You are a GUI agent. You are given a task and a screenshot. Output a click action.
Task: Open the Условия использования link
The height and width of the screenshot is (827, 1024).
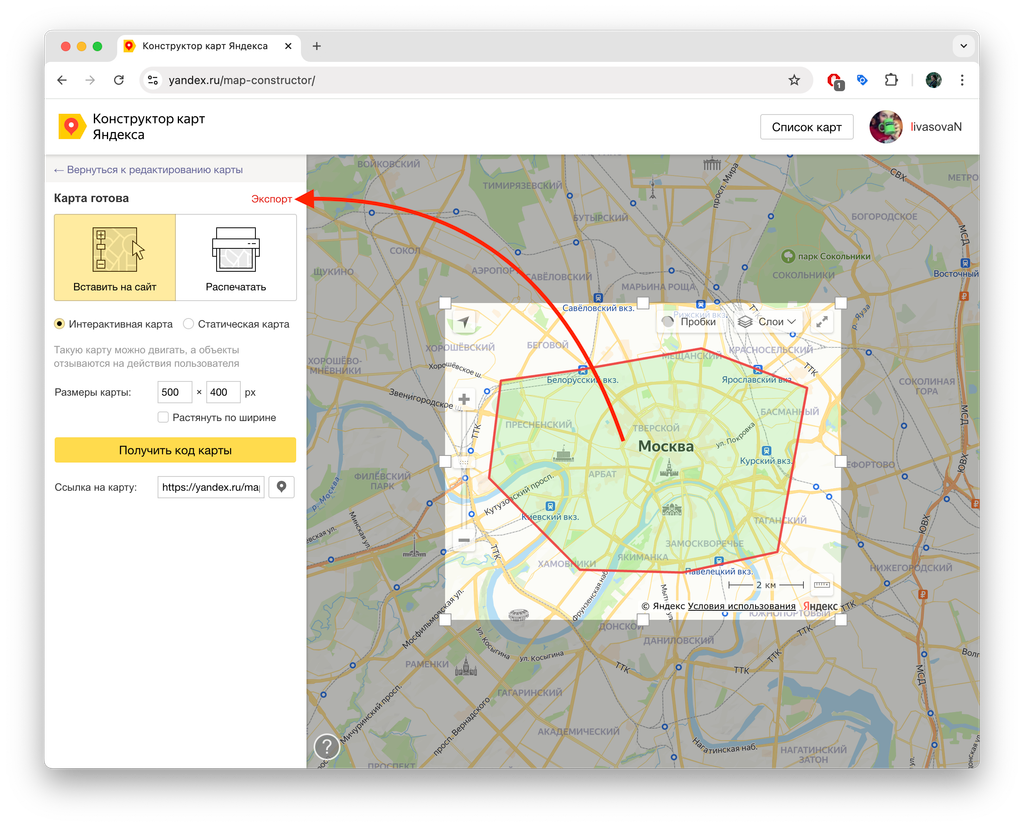(x=741, y=606)
